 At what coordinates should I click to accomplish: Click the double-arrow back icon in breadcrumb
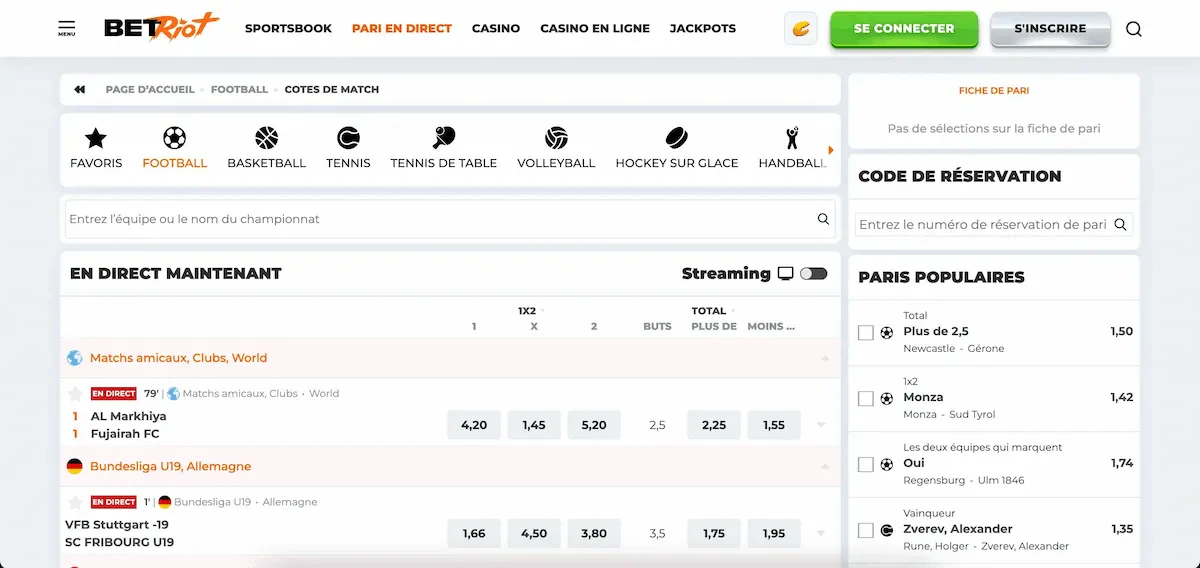click(x=80, y=89)
